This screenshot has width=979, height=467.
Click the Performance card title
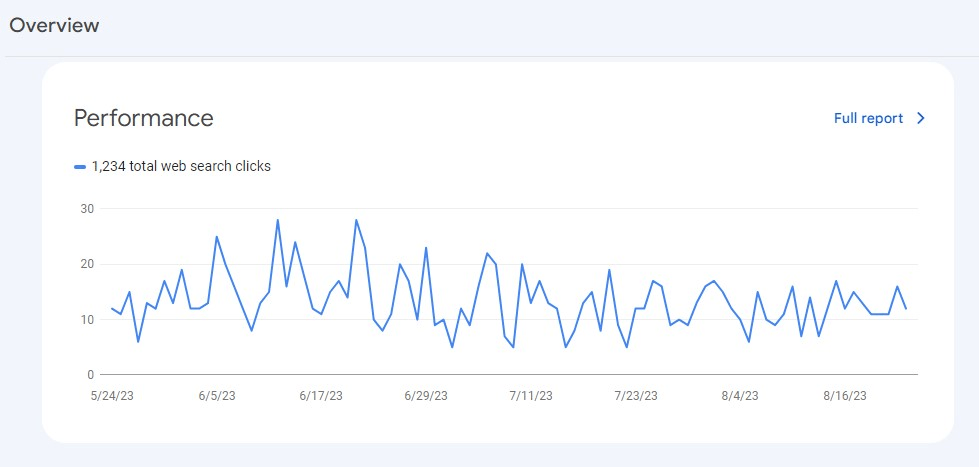click(144, 118)
